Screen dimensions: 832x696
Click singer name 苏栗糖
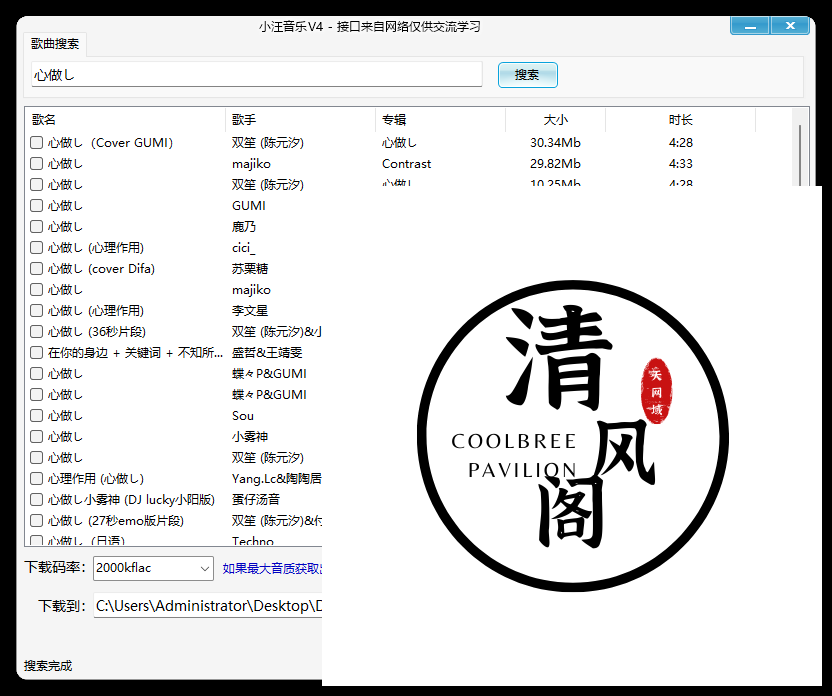(x=250, y=268)
